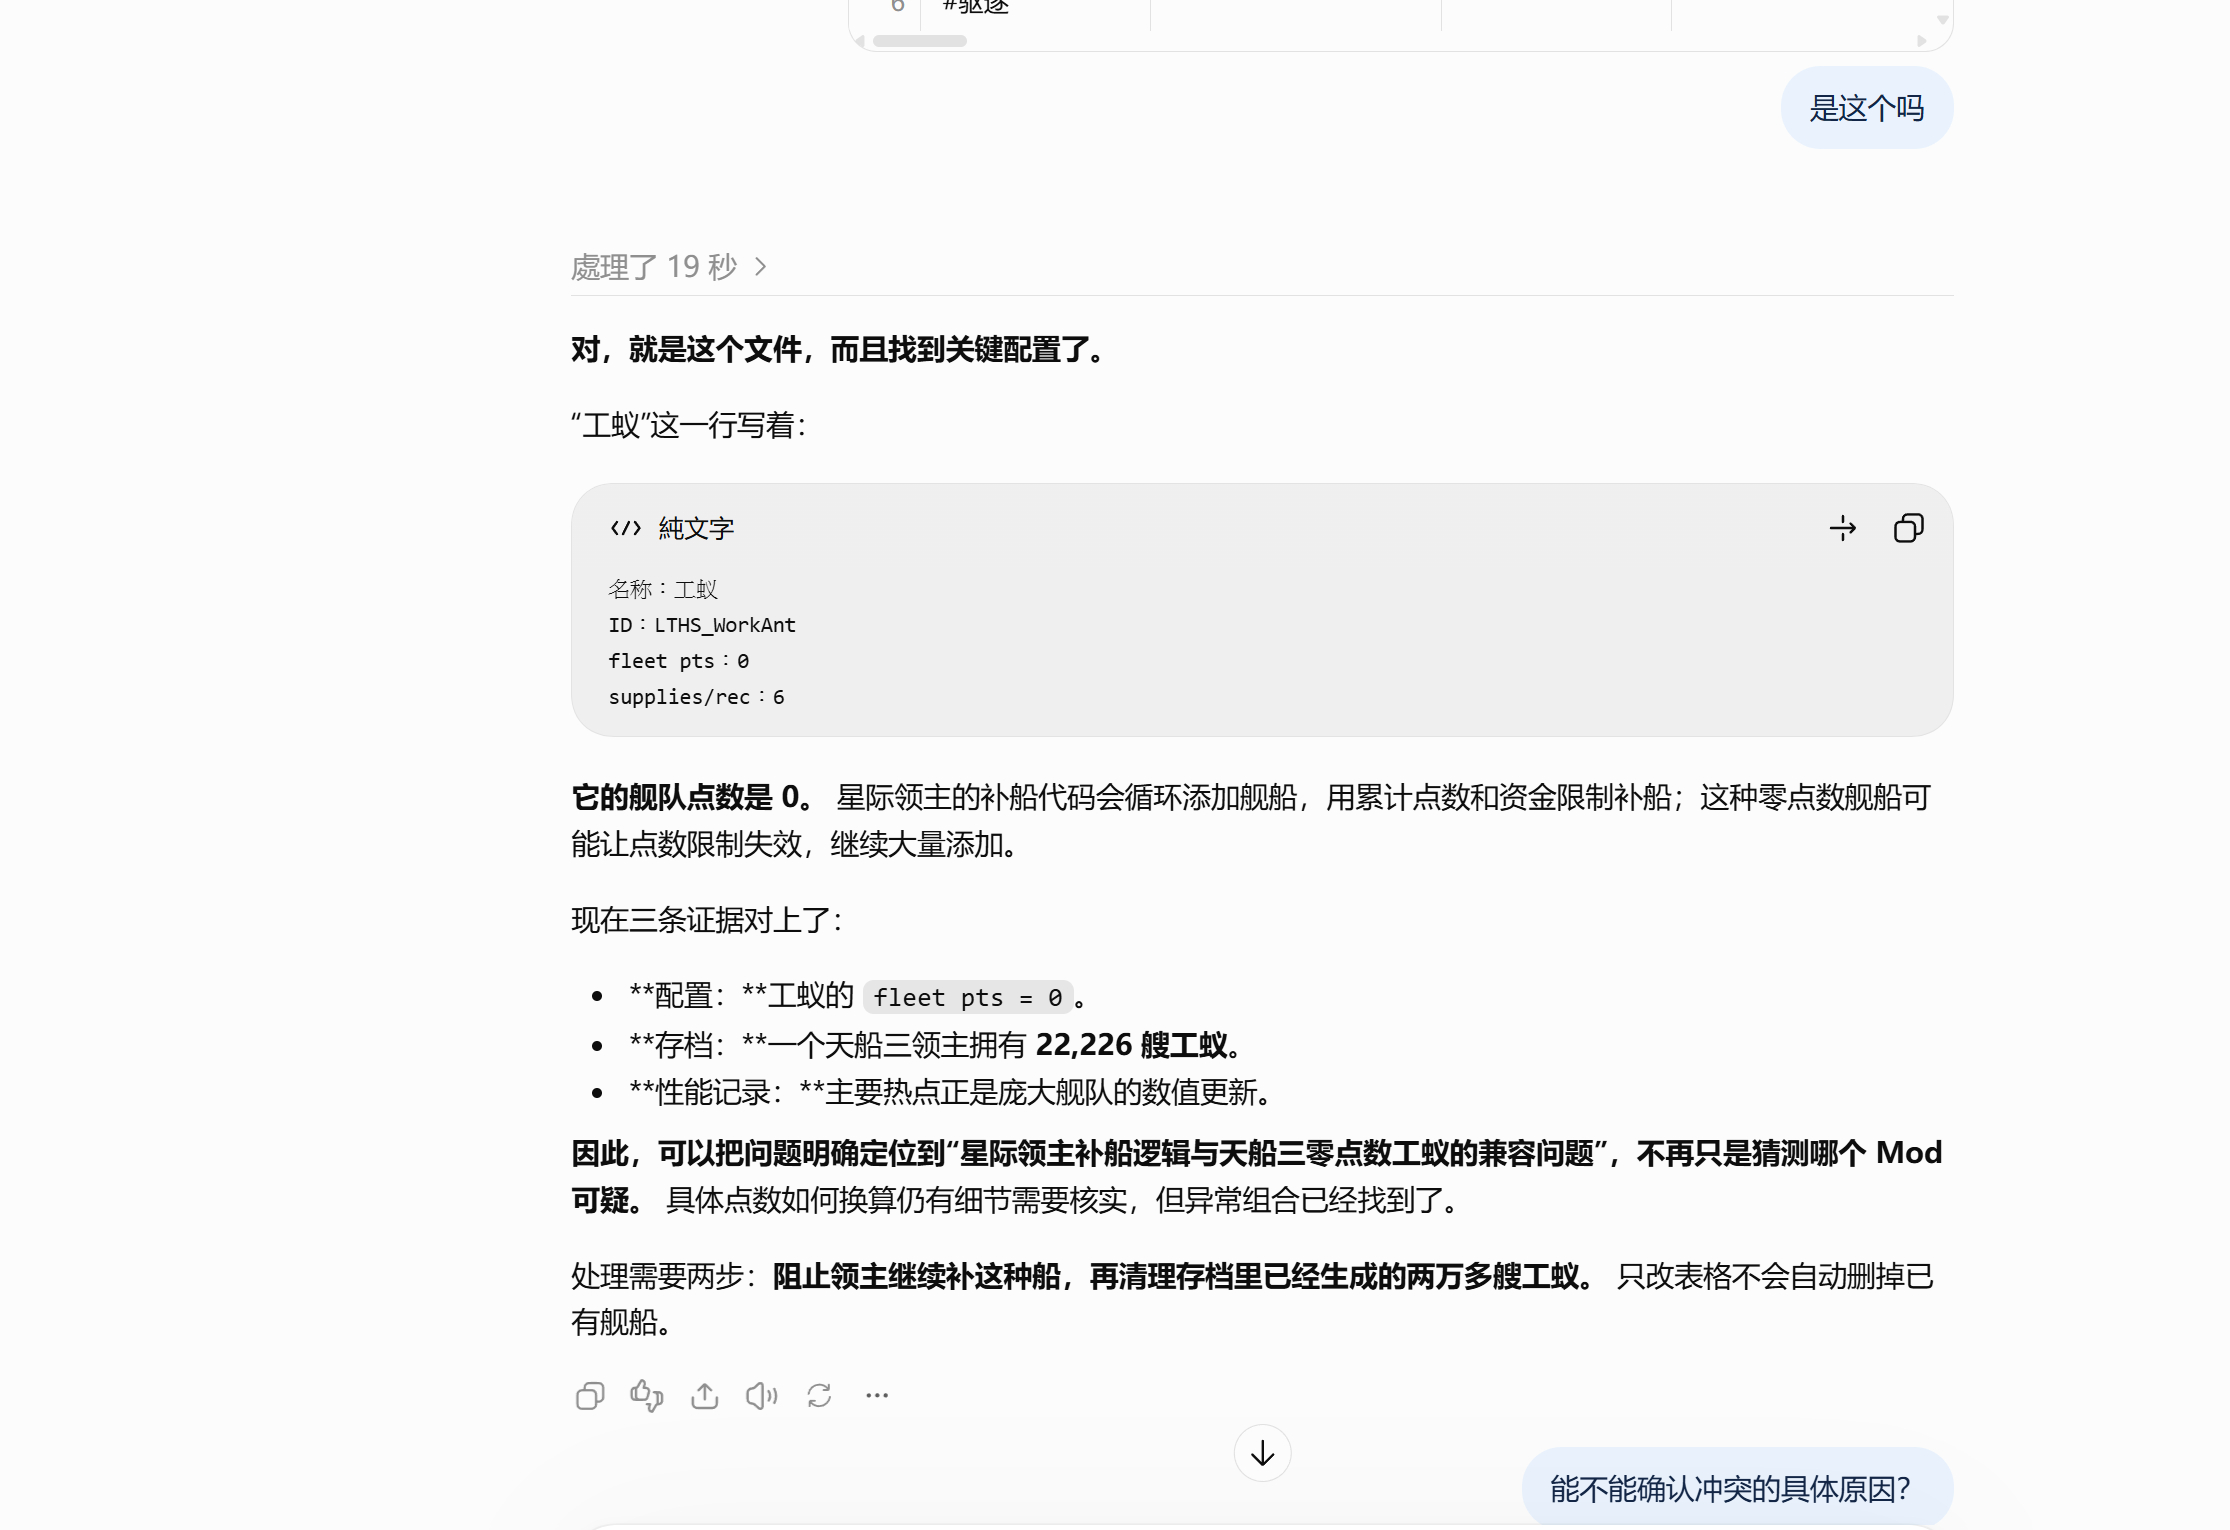Click the LTHS_WorkAnt ID line in code
2230x1530 pixels.
tap(702, 625)
